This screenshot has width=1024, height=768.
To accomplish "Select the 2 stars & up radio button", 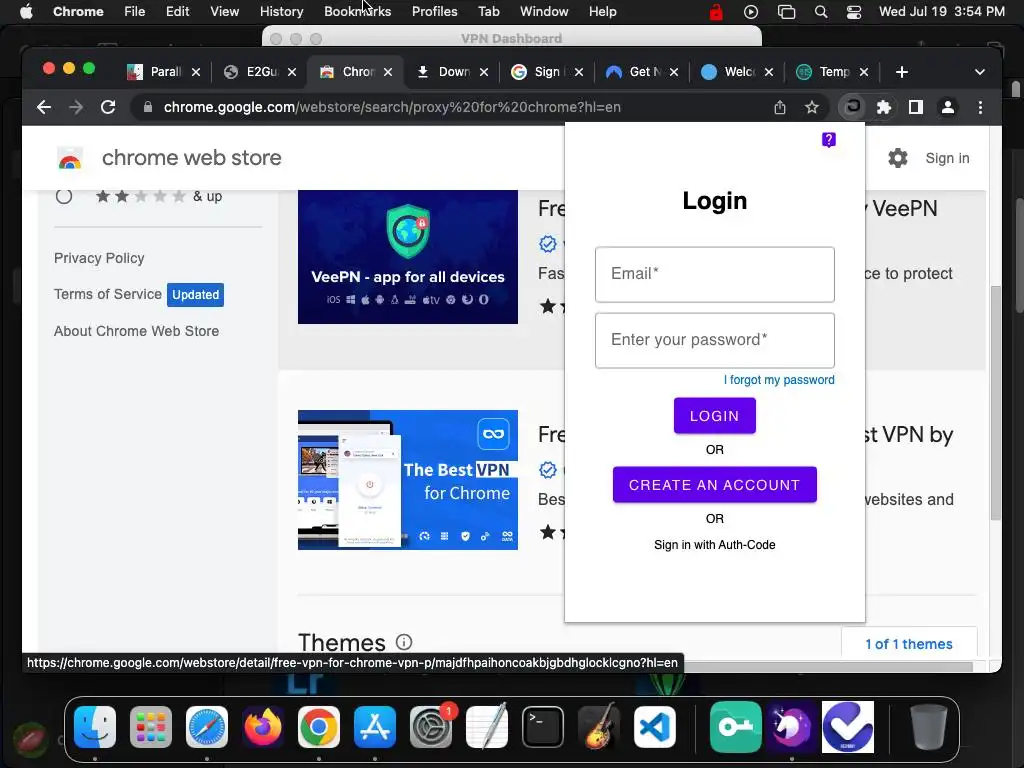I will (x=63, y=196).
